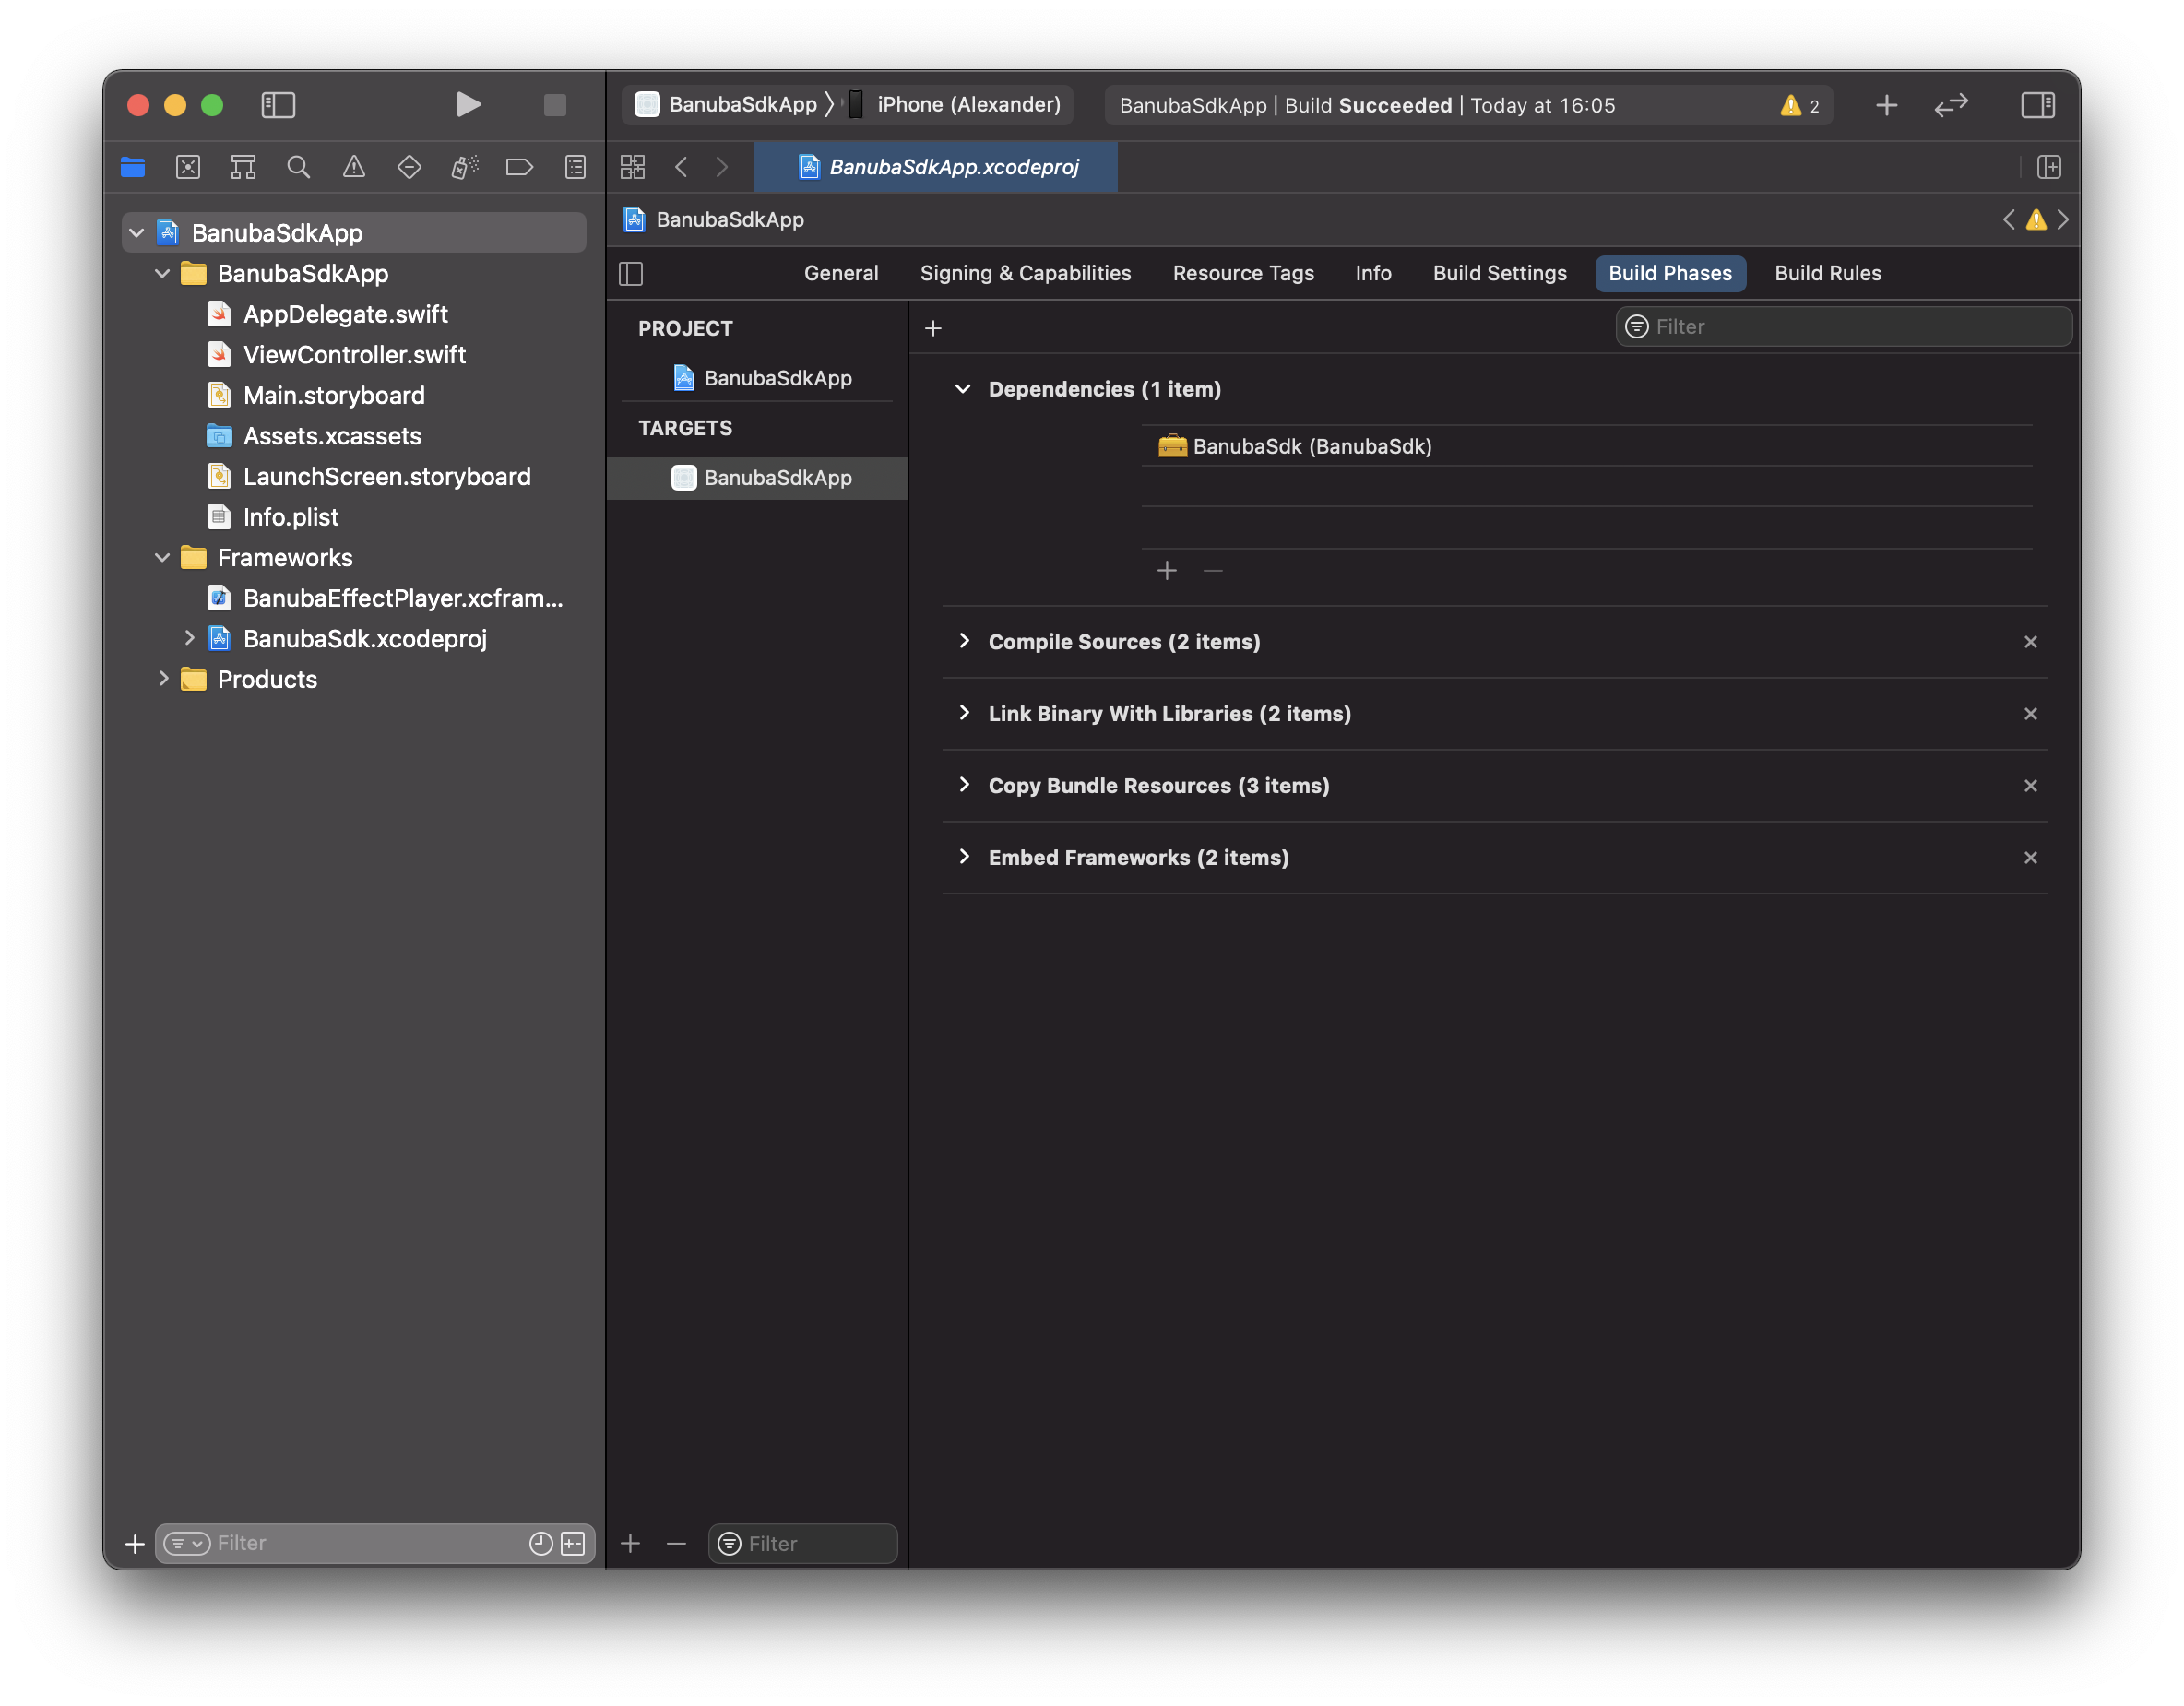Collapse the Frameworks group
Viewport: 2184px width, 1706px height.
click(x=162, y=558)
